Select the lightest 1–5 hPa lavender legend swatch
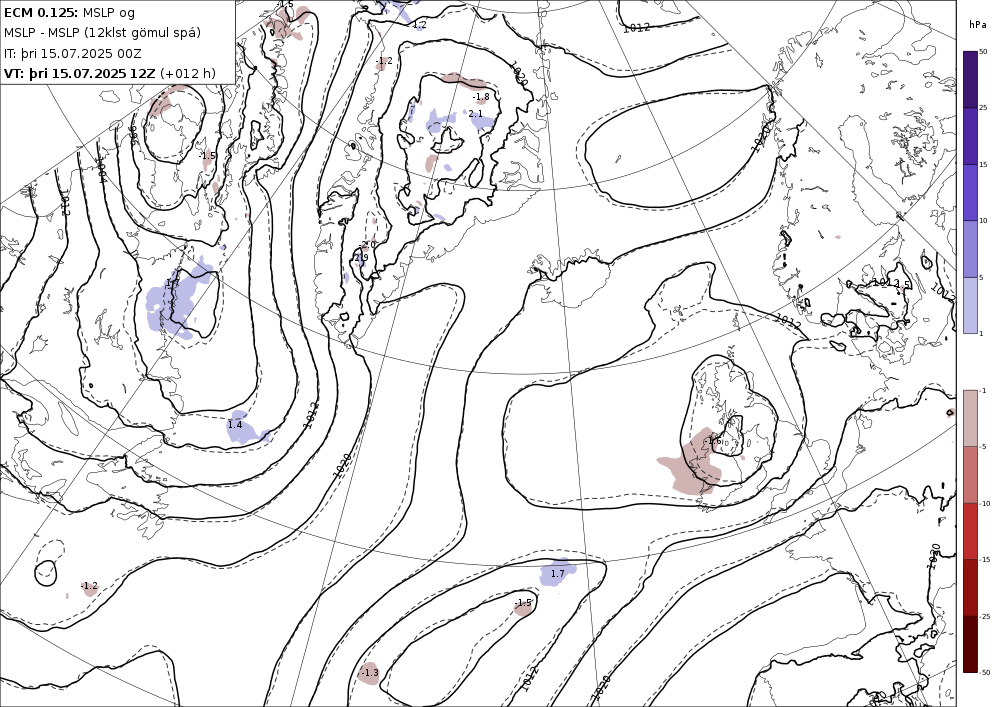 [970, 305]
